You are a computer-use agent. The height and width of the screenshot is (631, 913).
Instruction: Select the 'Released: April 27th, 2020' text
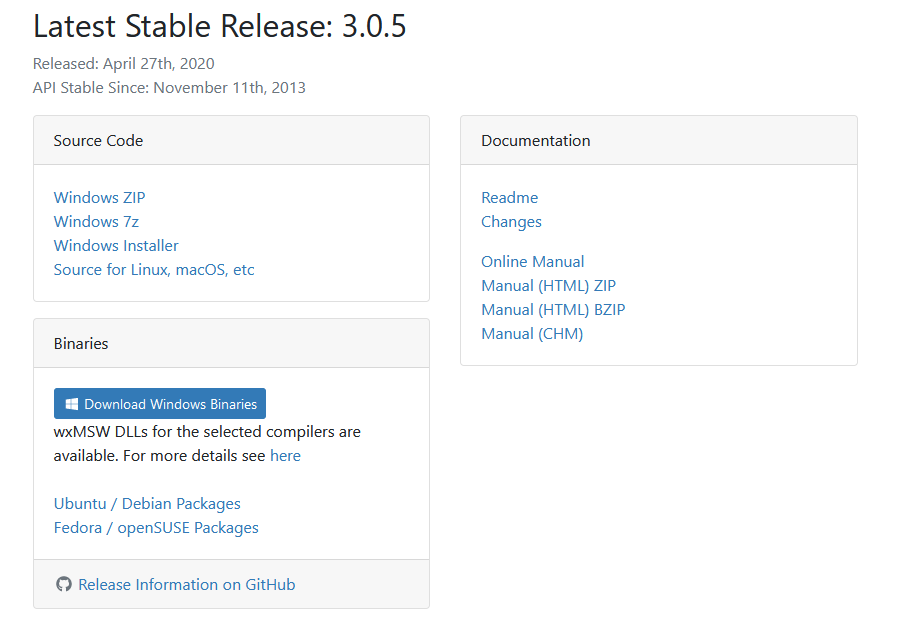click(123, 63)
